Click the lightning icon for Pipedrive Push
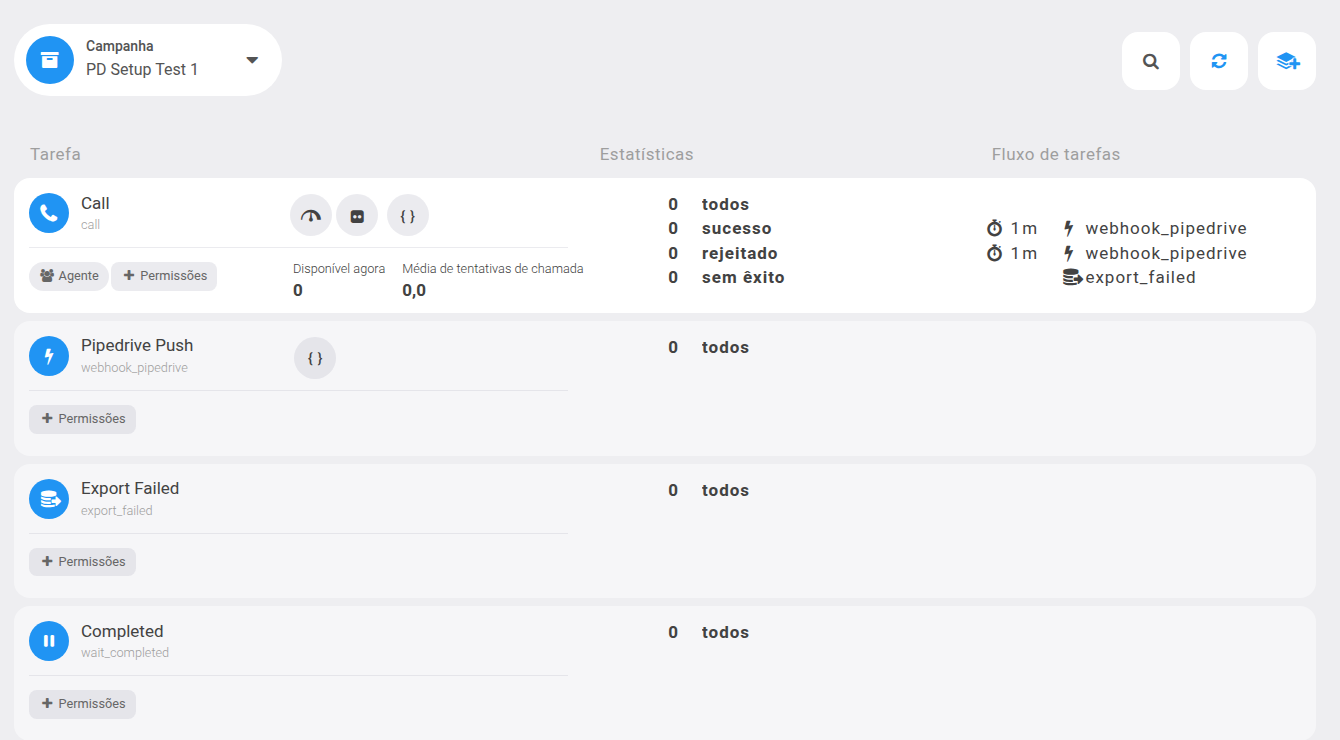The height and width of the screenshot is (740, 1340). pos(49,356)
